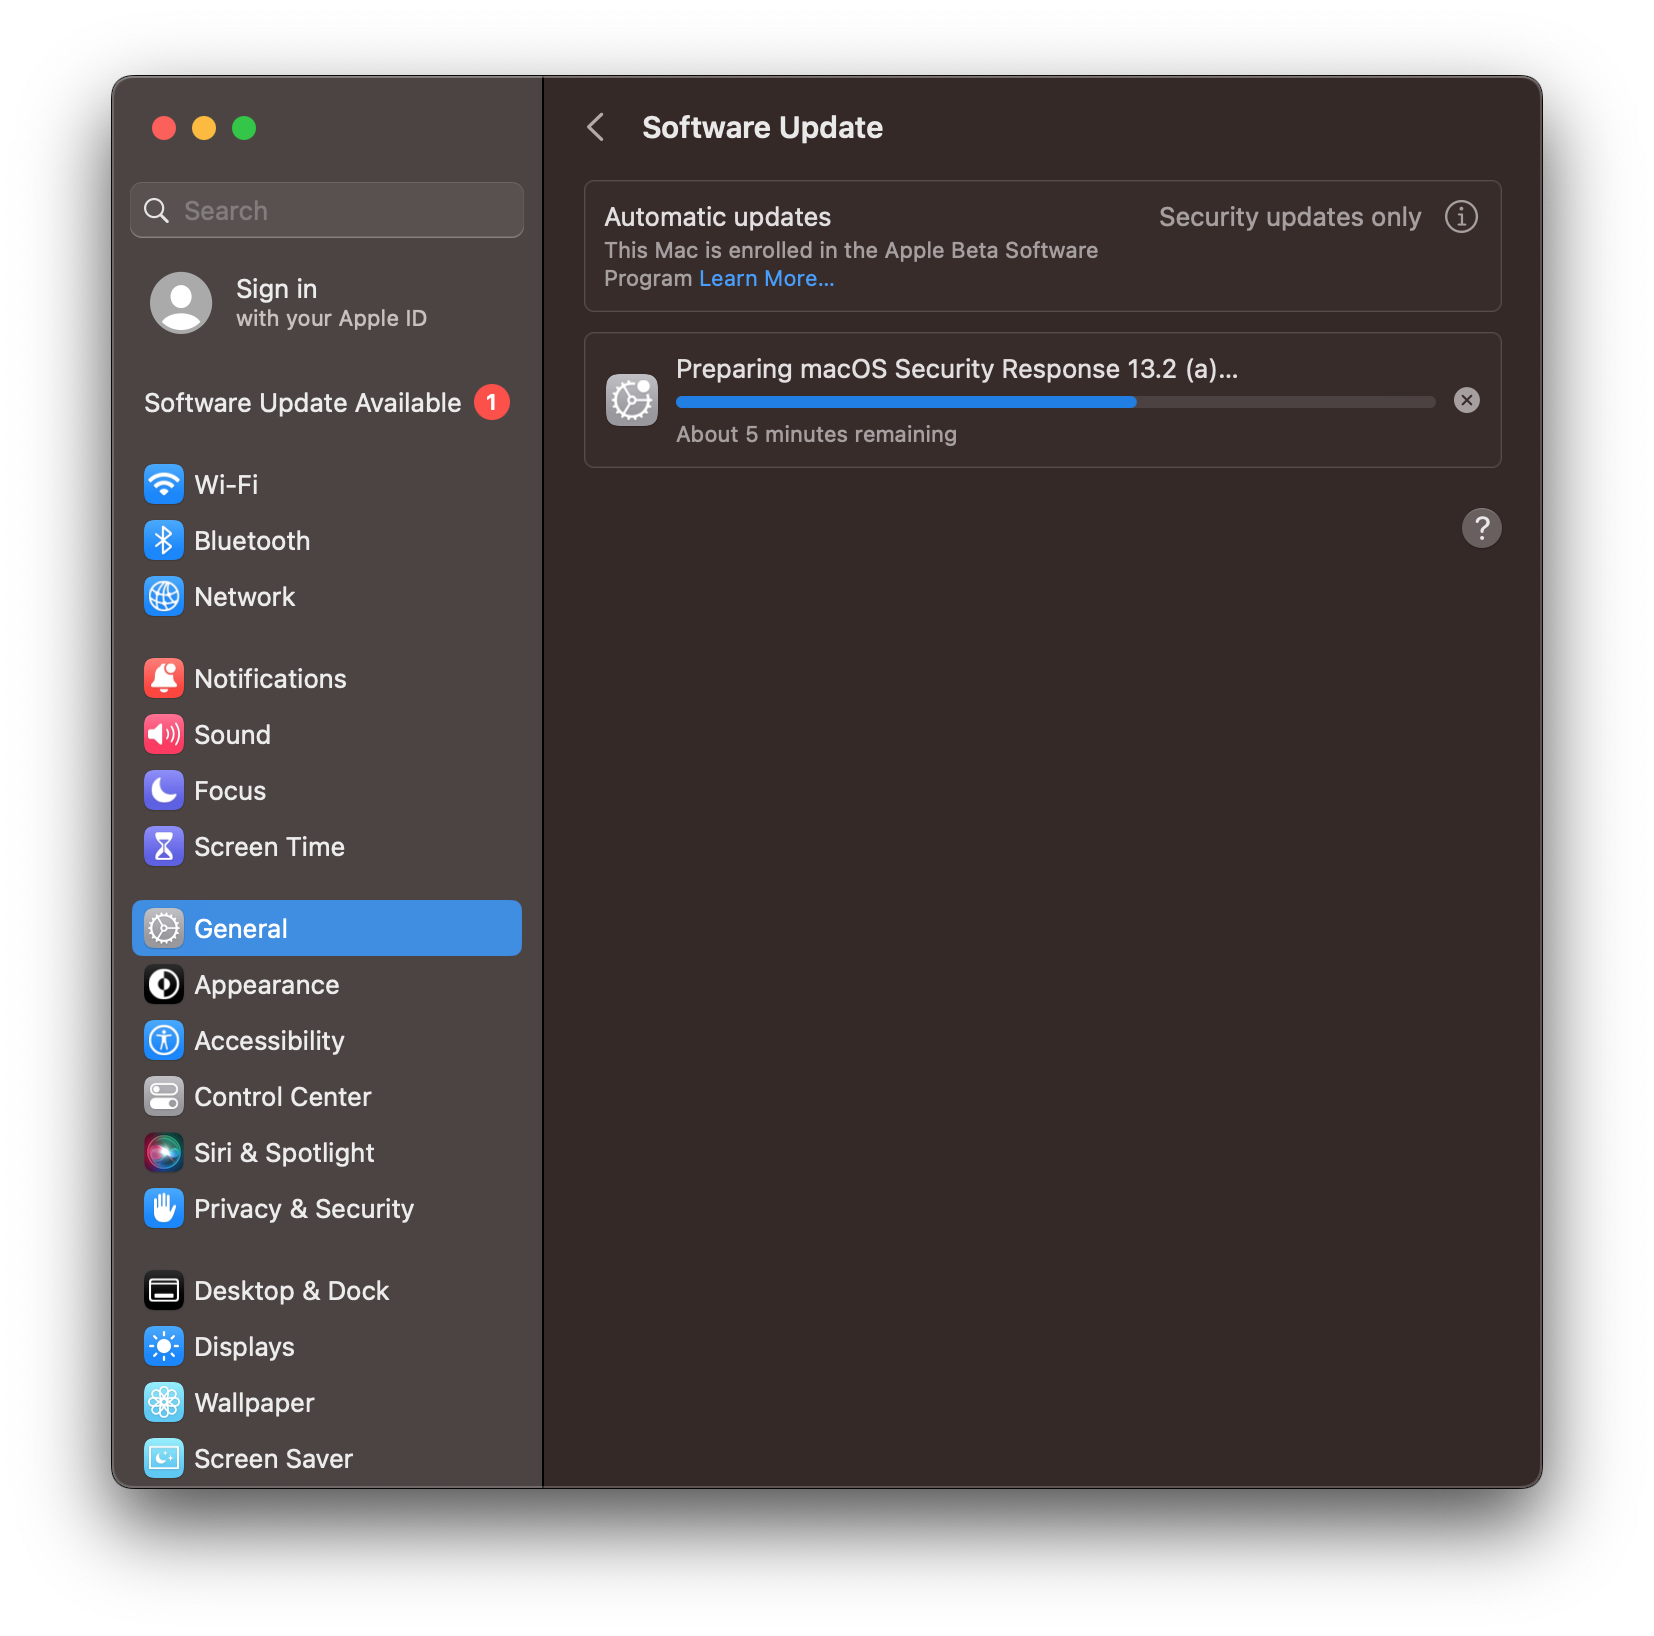Screen dimensions: 1654x1636
Task: Open Privacy & Security hand icon
Action: (164, 1209)
